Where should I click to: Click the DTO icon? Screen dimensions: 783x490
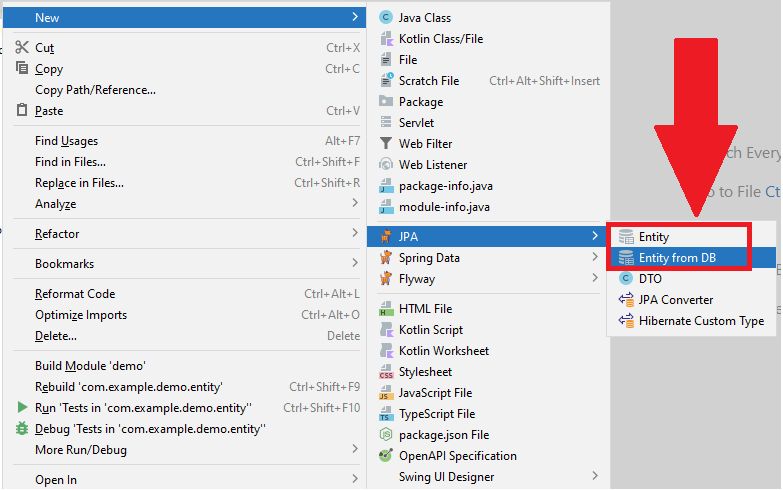[x=627, y=279]
